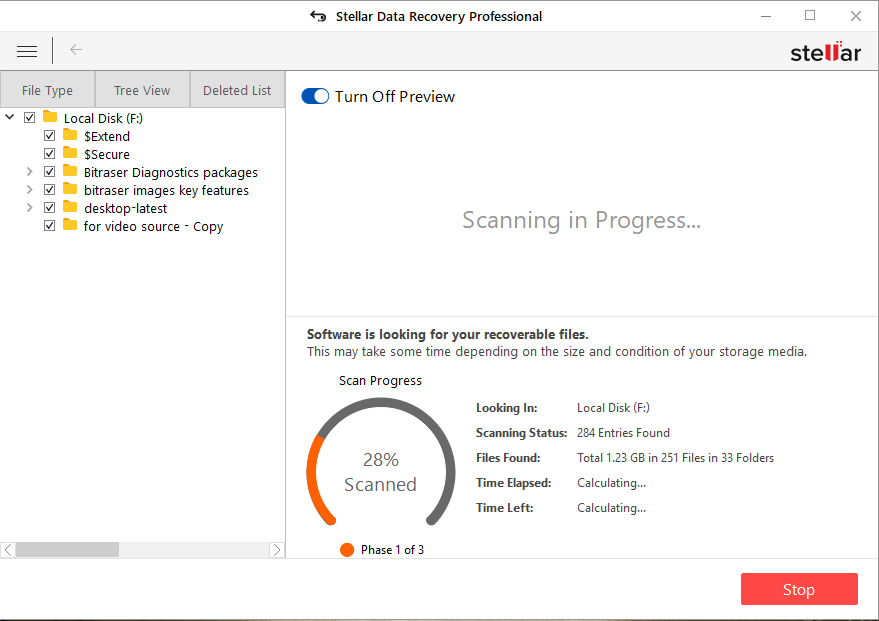The image size is (879, 621).
Task: Expand the desktop-latest folder
Action: (29, 207)
